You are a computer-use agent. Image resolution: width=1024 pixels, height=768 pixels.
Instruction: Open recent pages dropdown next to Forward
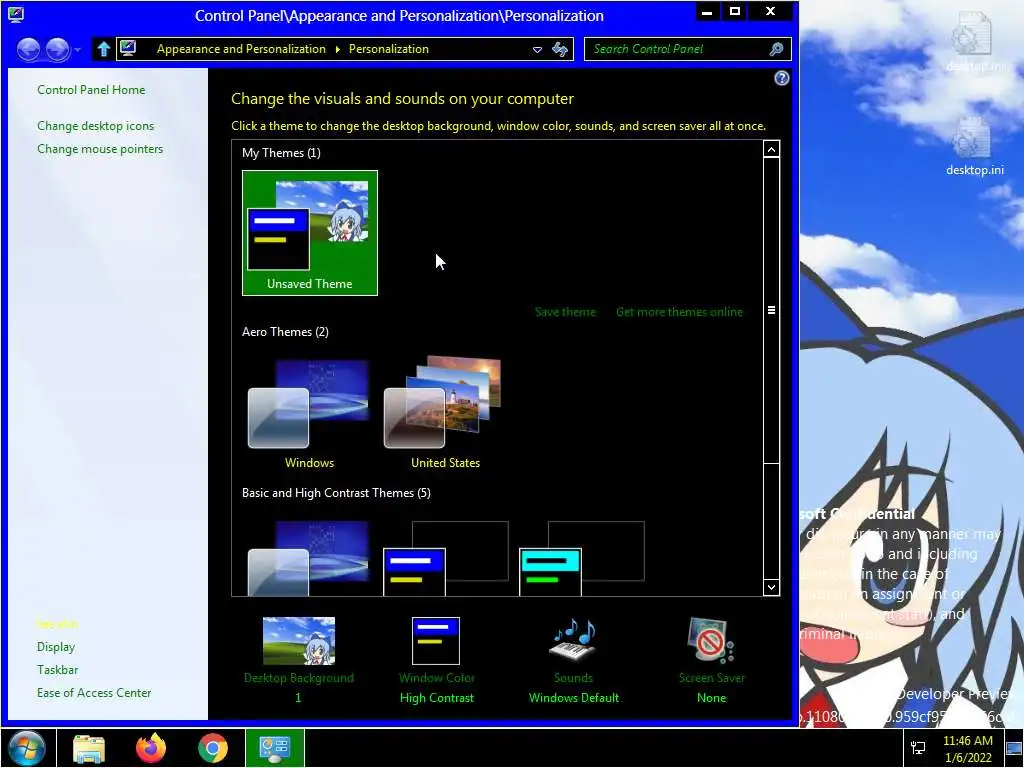coord(78,50)
